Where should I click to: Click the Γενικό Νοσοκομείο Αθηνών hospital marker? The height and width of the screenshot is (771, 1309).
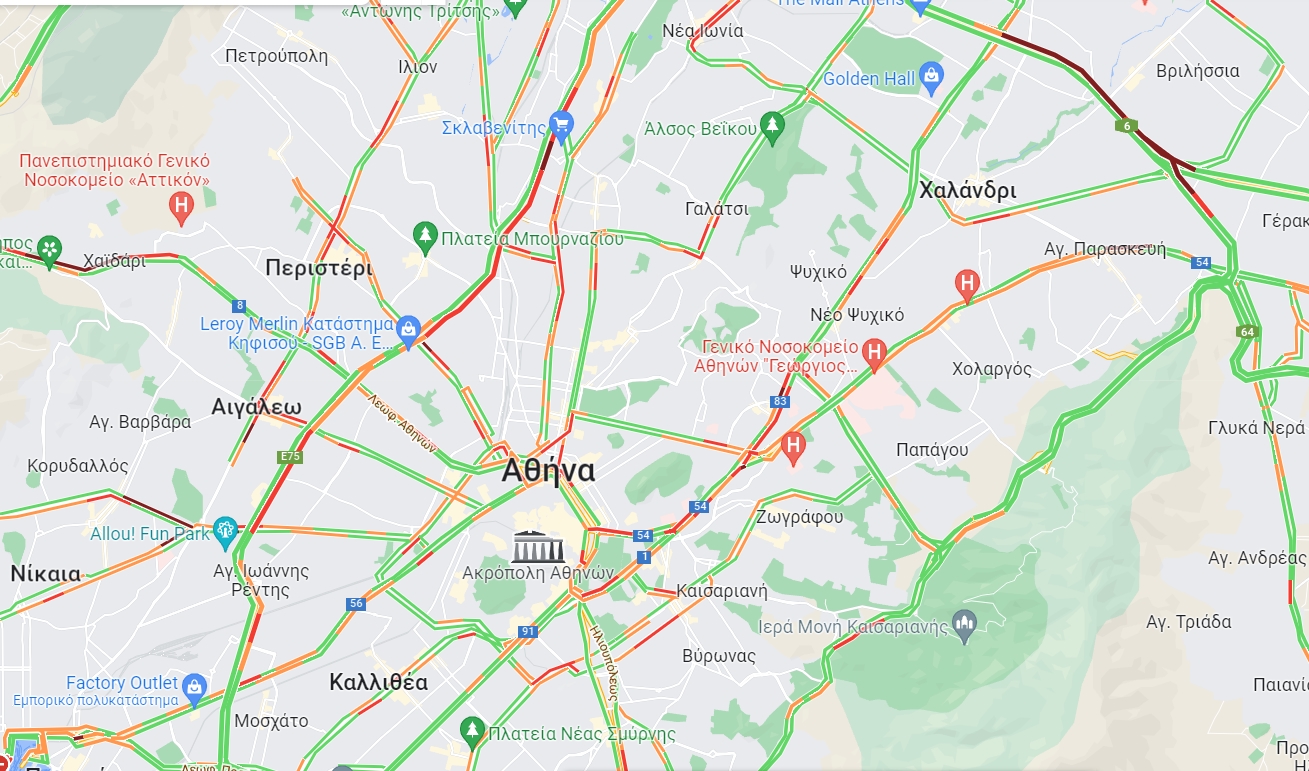click(x=874, y=352)
